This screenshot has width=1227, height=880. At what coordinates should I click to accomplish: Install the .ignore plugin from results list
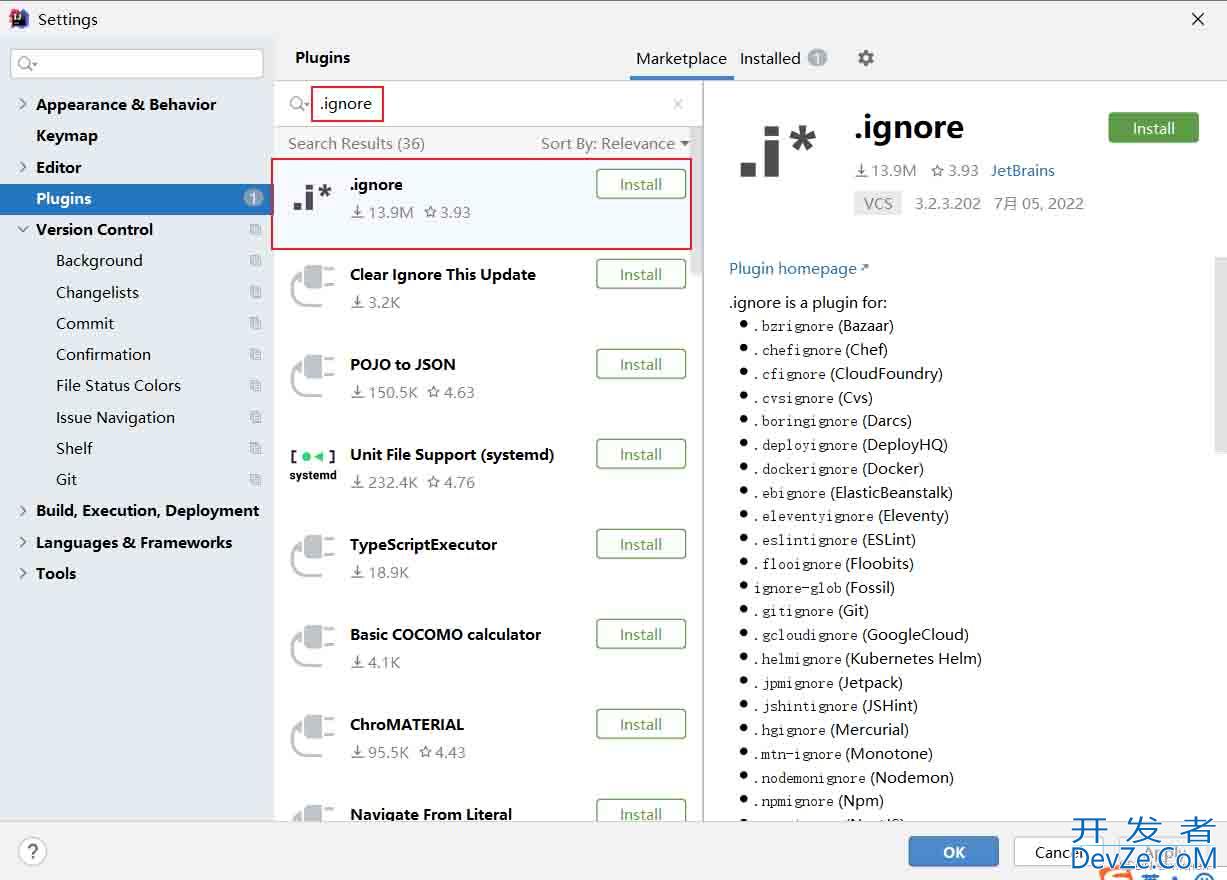[x=641, y=184]
